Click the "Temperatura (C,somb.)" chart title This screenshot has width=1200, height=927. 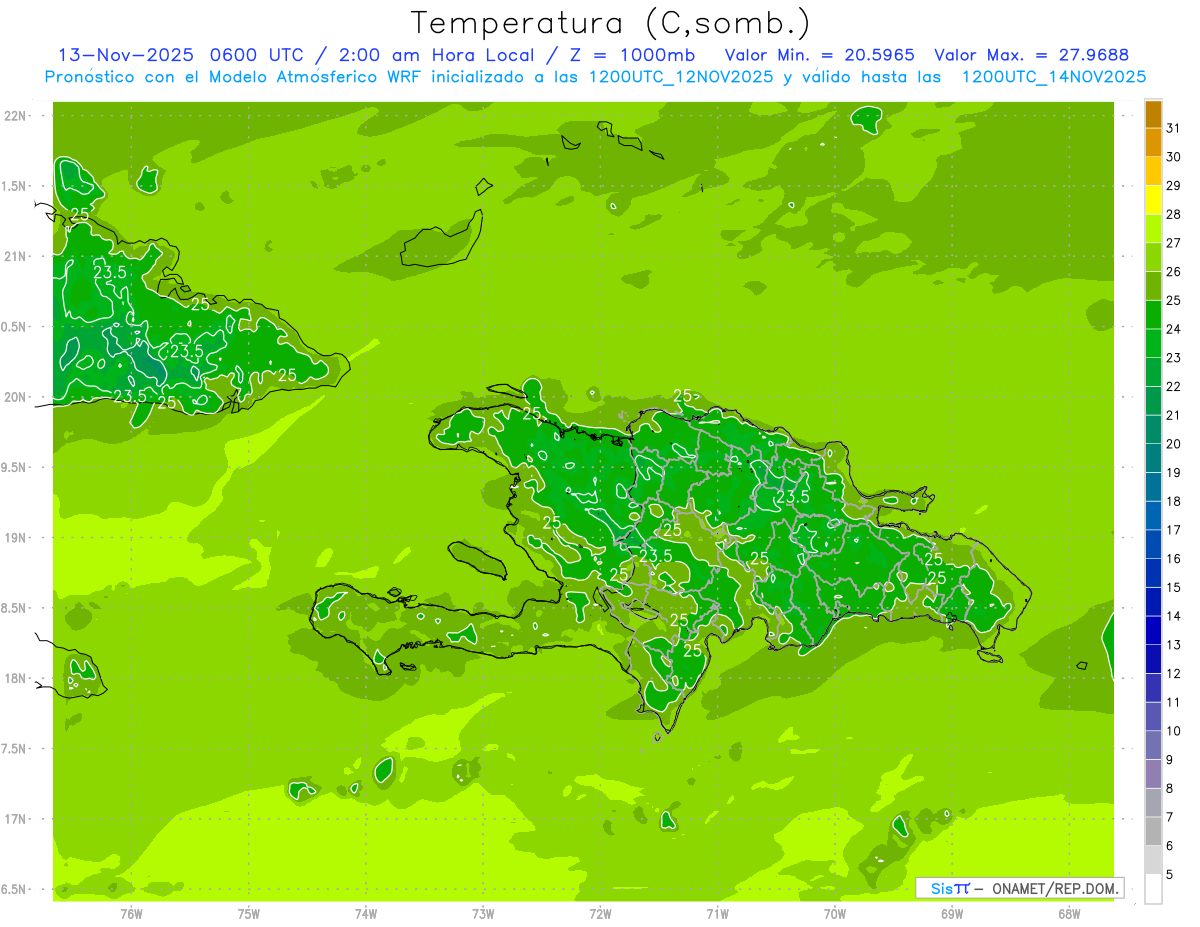click(610, 23)
